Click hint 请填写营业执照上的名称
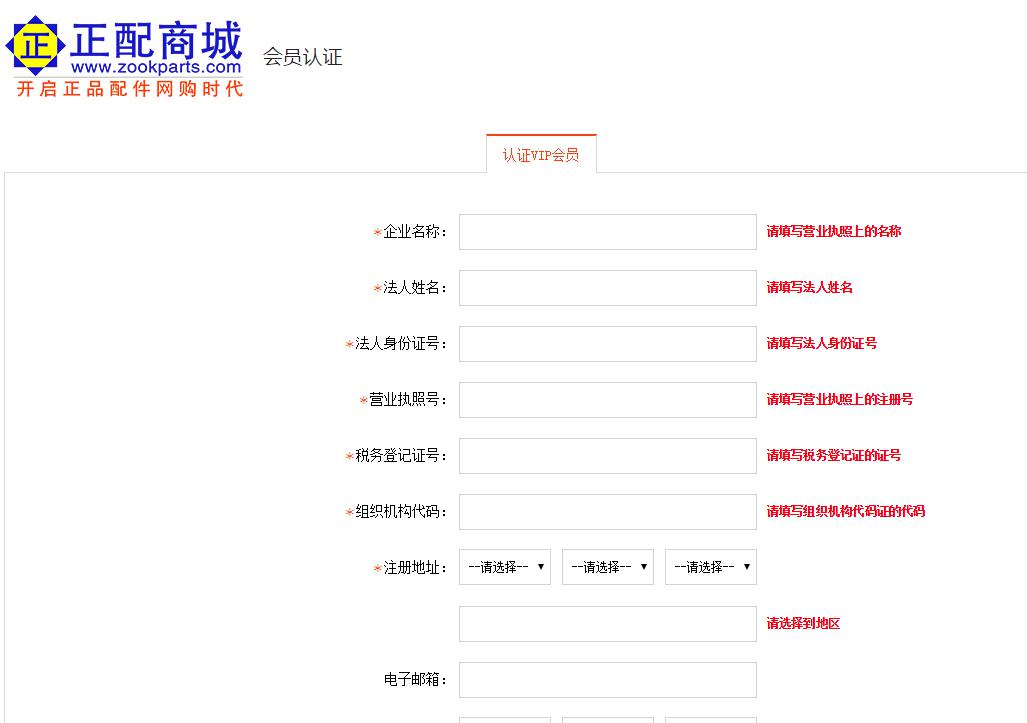This screenshot has width=1027, height=723. 834,231
